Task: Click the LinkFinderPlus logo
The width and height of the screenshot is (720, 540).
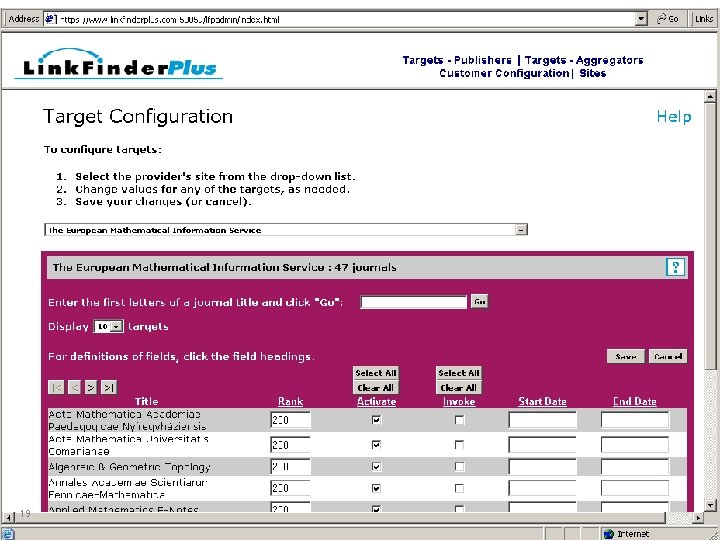Action: [x=119, y=64]
